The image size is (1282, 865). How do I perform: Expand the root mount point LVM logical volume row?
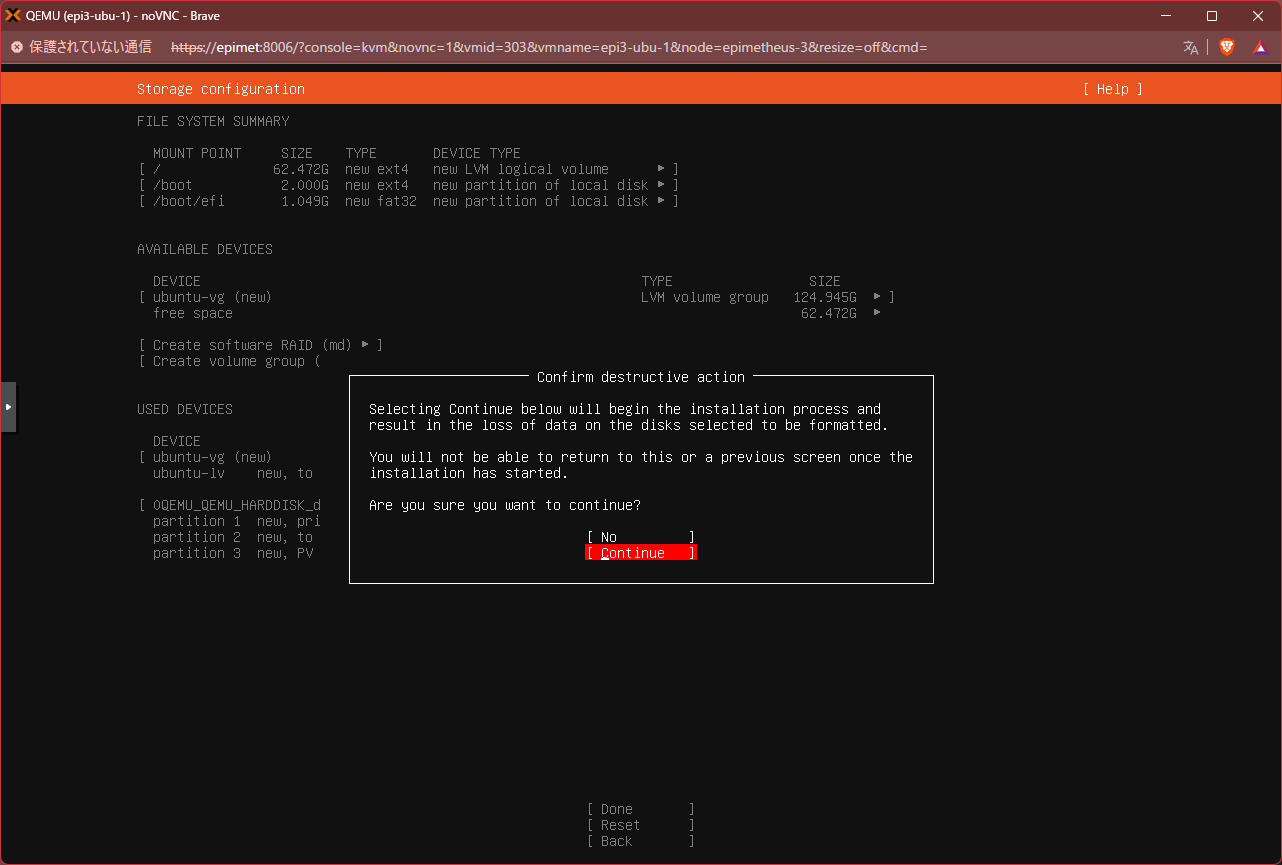(409, 169)
